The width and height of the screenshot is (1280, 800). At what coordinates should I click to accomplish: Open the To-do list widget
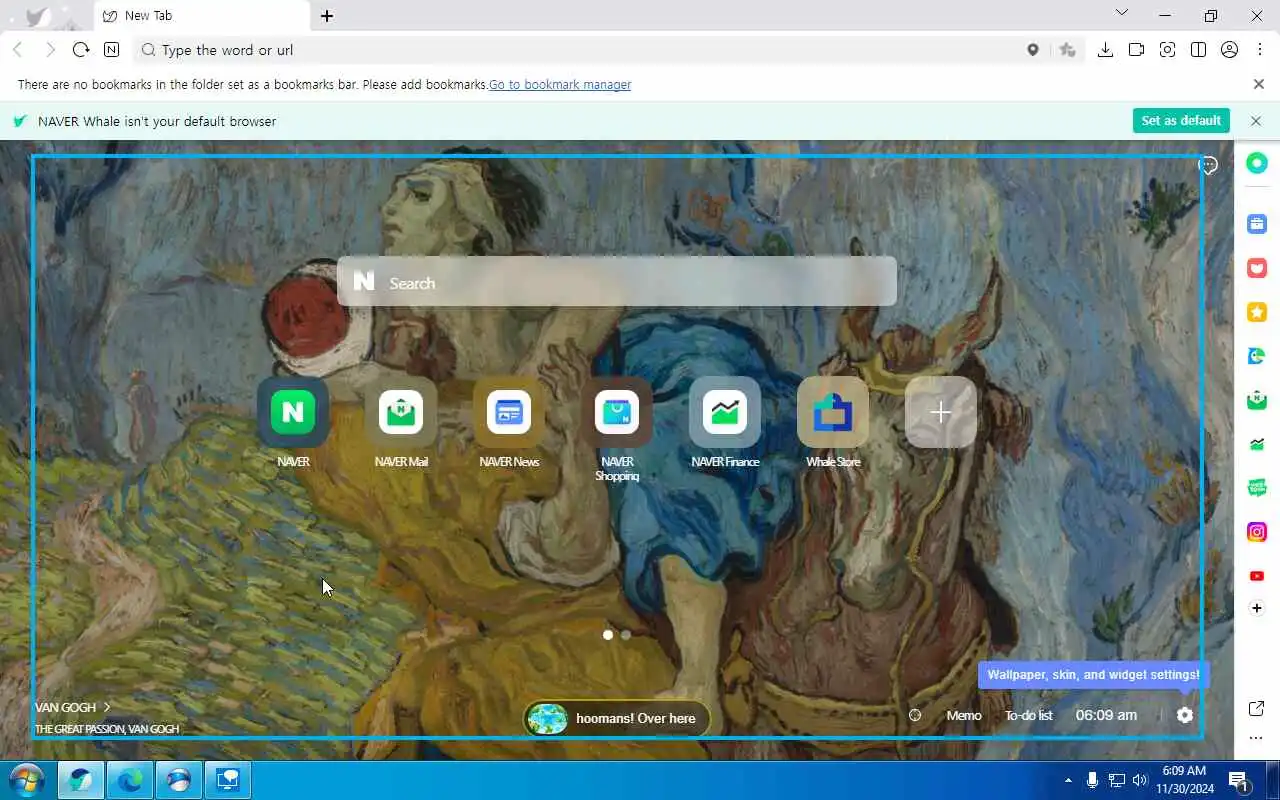click(x=1028, y=715)
